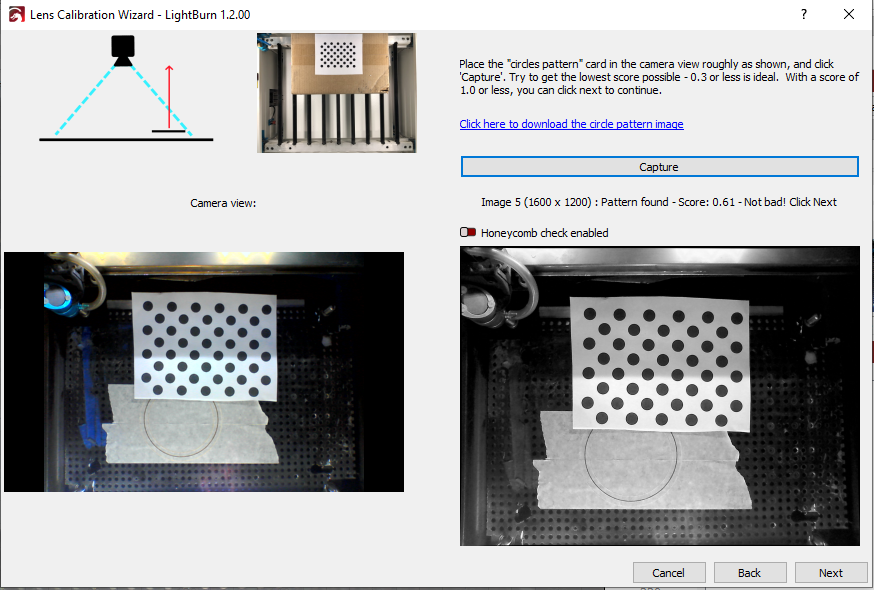Click the LightBurn app icon in title bar
Viewport: 874px width, 590px height.
point(17,14)
